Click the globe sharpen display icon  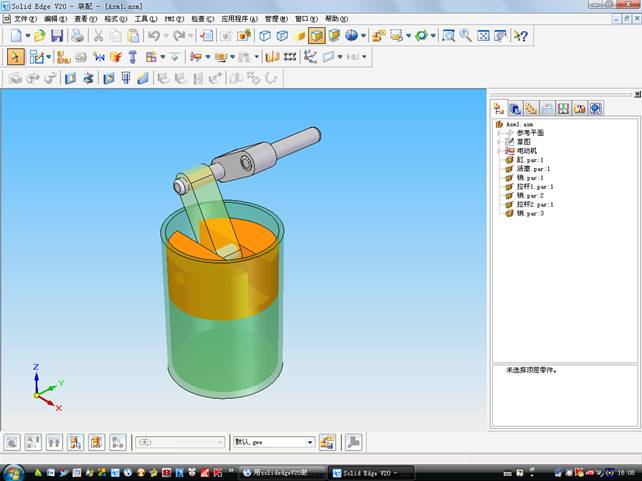point(351,36)
